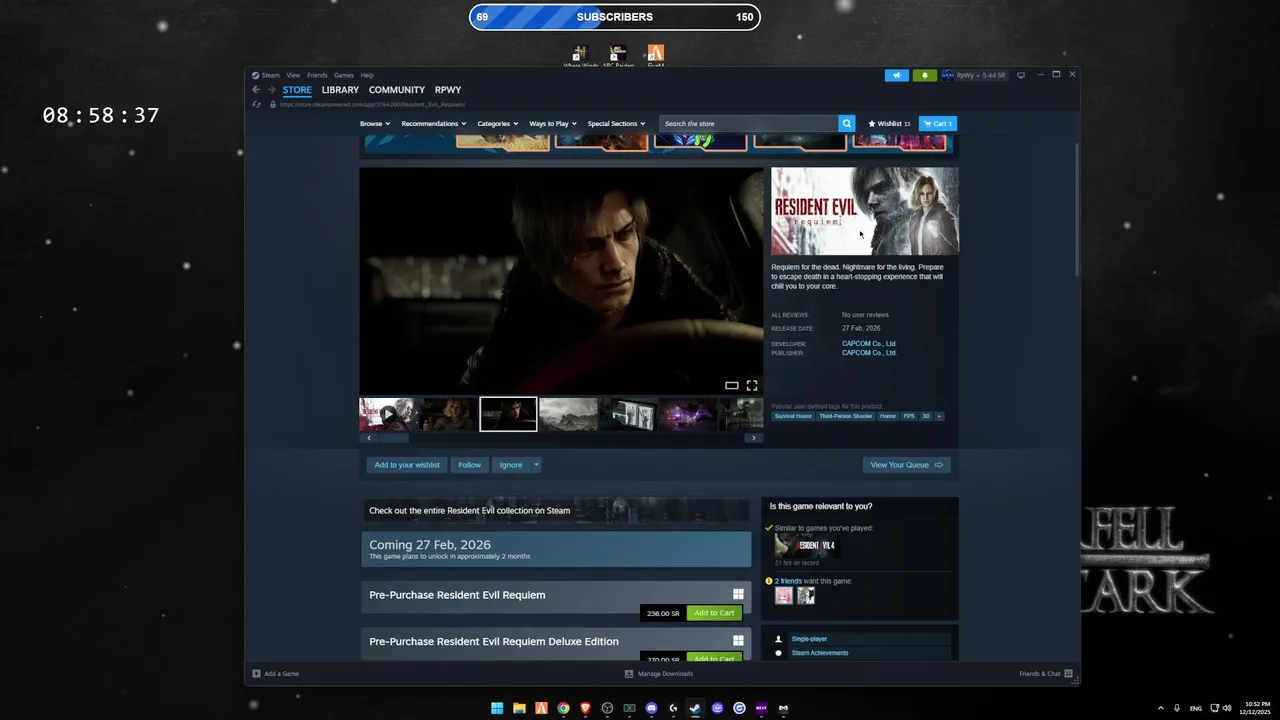The width and height of the screenshot is (1280, 720).
Task: Open the Cart button
Action: click(x=938, y=124)
